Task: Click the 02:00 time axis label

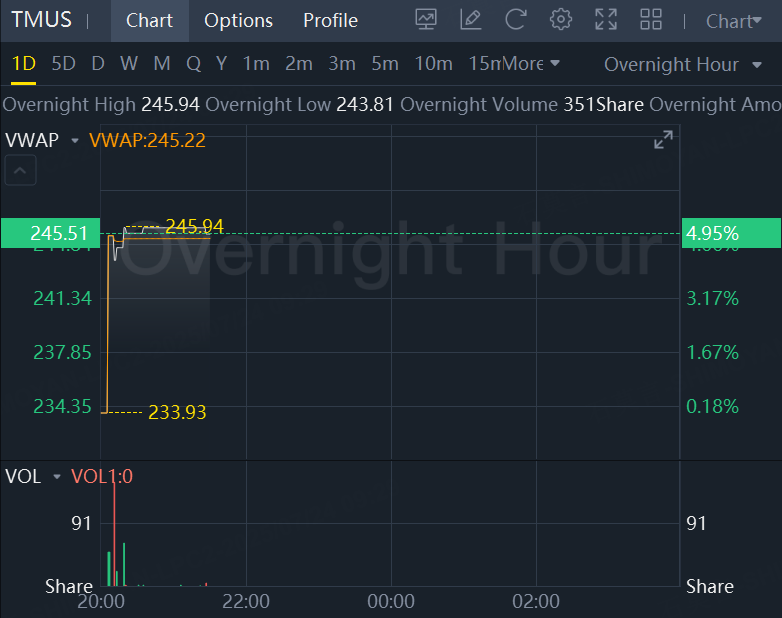Action: pos(536,602)
